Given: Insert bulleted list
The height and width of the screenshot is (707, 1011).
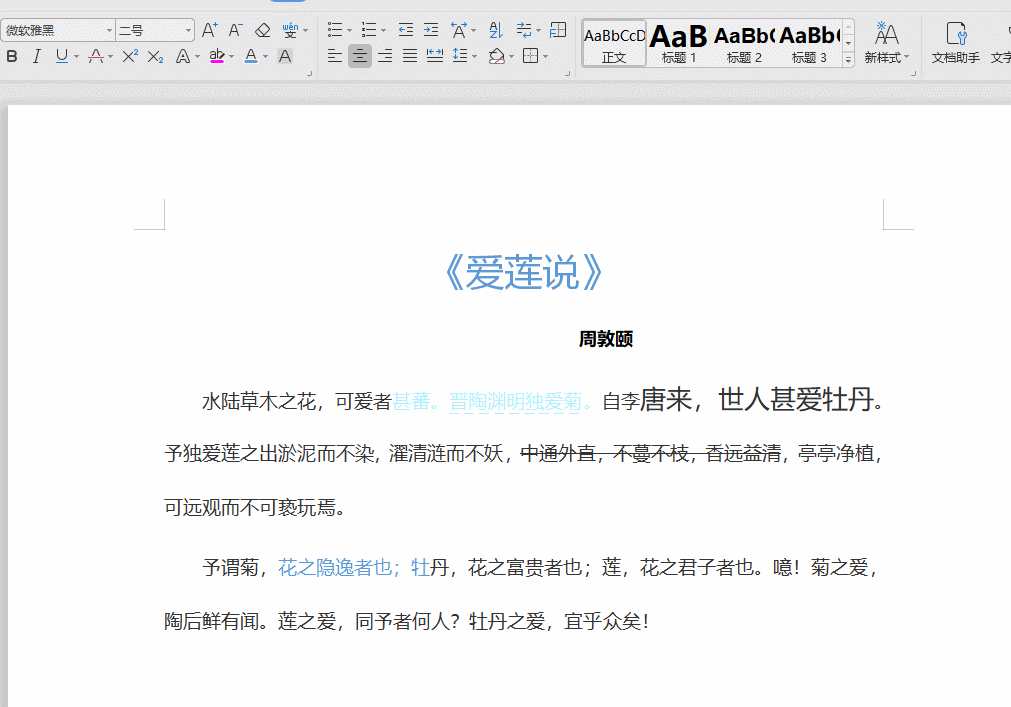Looking at the screenshot, I should 335,30.
